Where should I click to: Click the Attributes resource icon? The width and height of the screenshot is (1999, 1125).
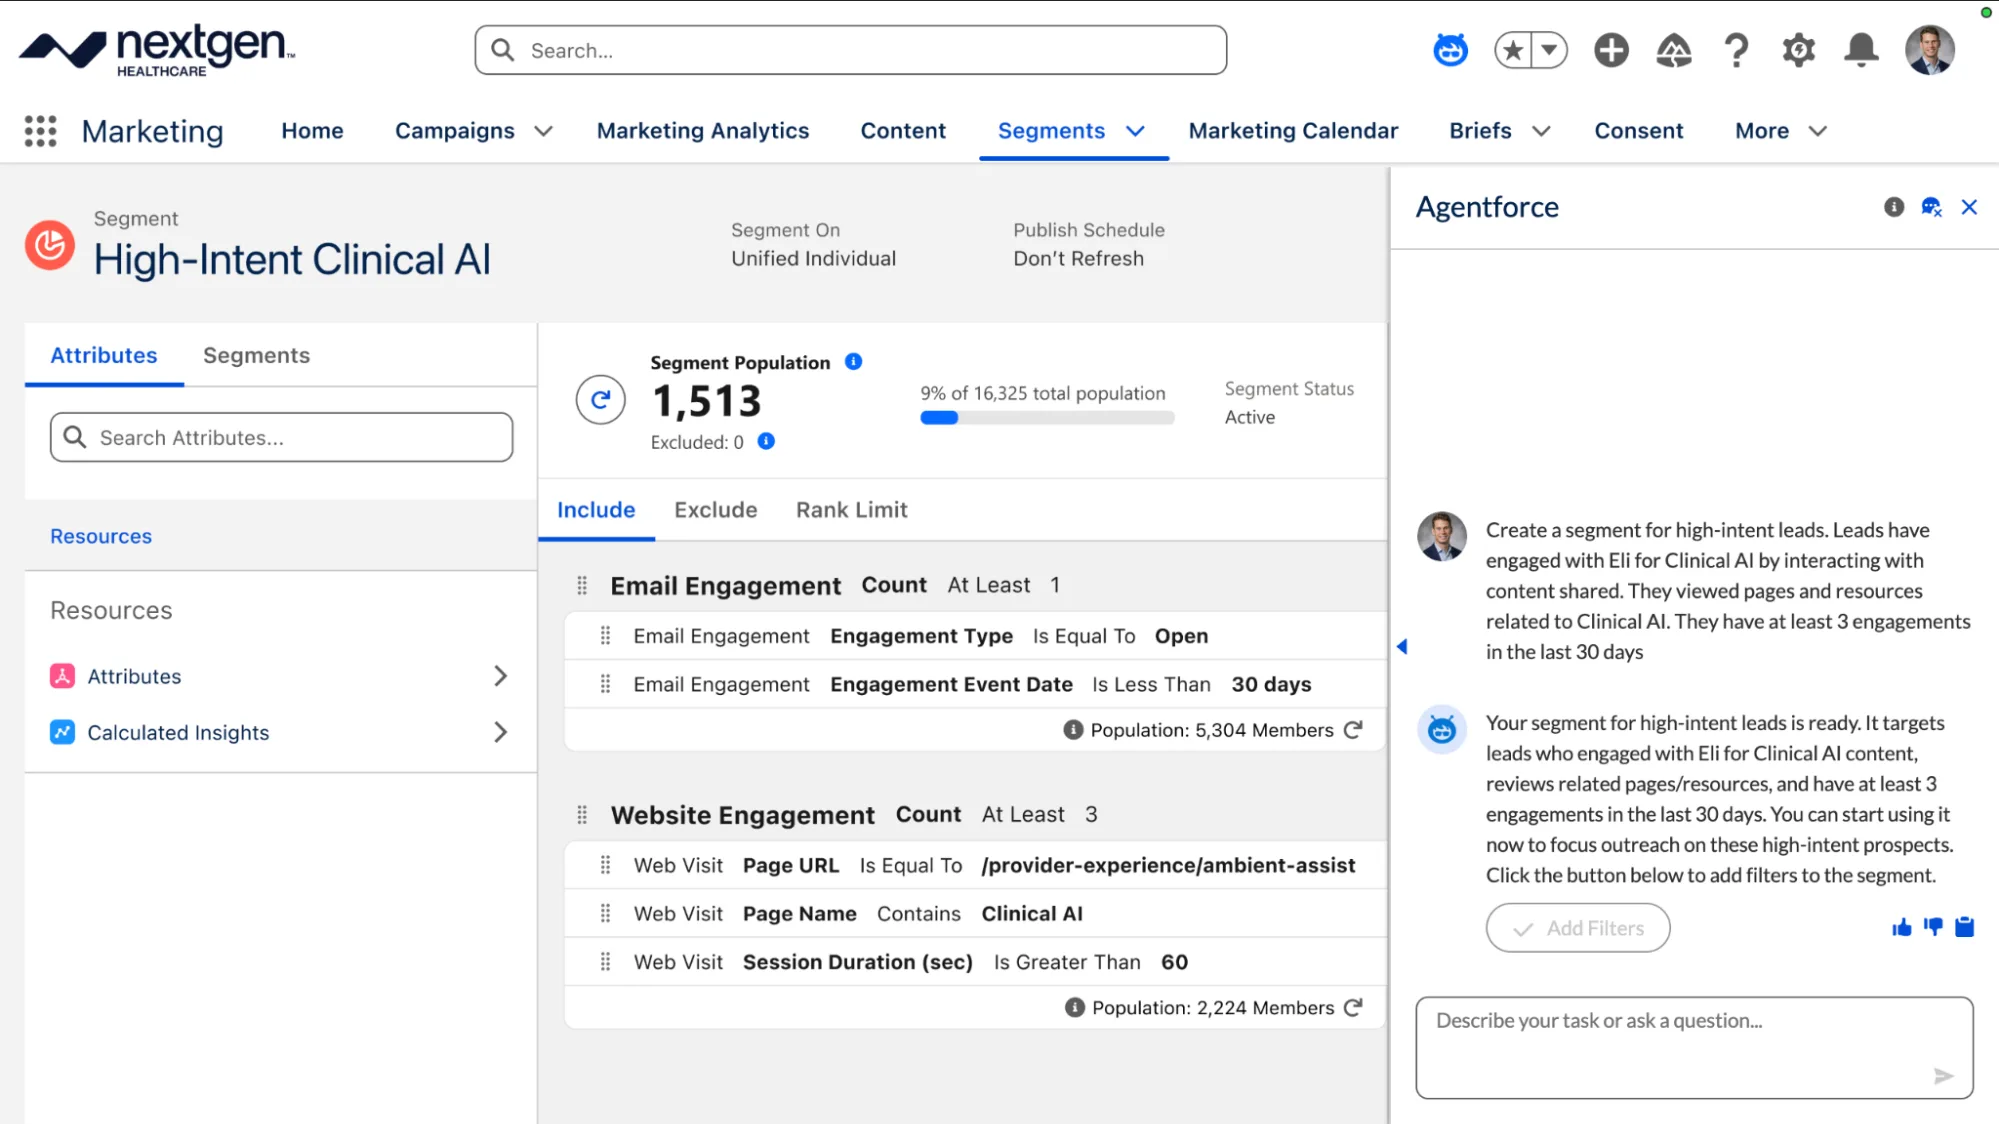tap(62, 676)
